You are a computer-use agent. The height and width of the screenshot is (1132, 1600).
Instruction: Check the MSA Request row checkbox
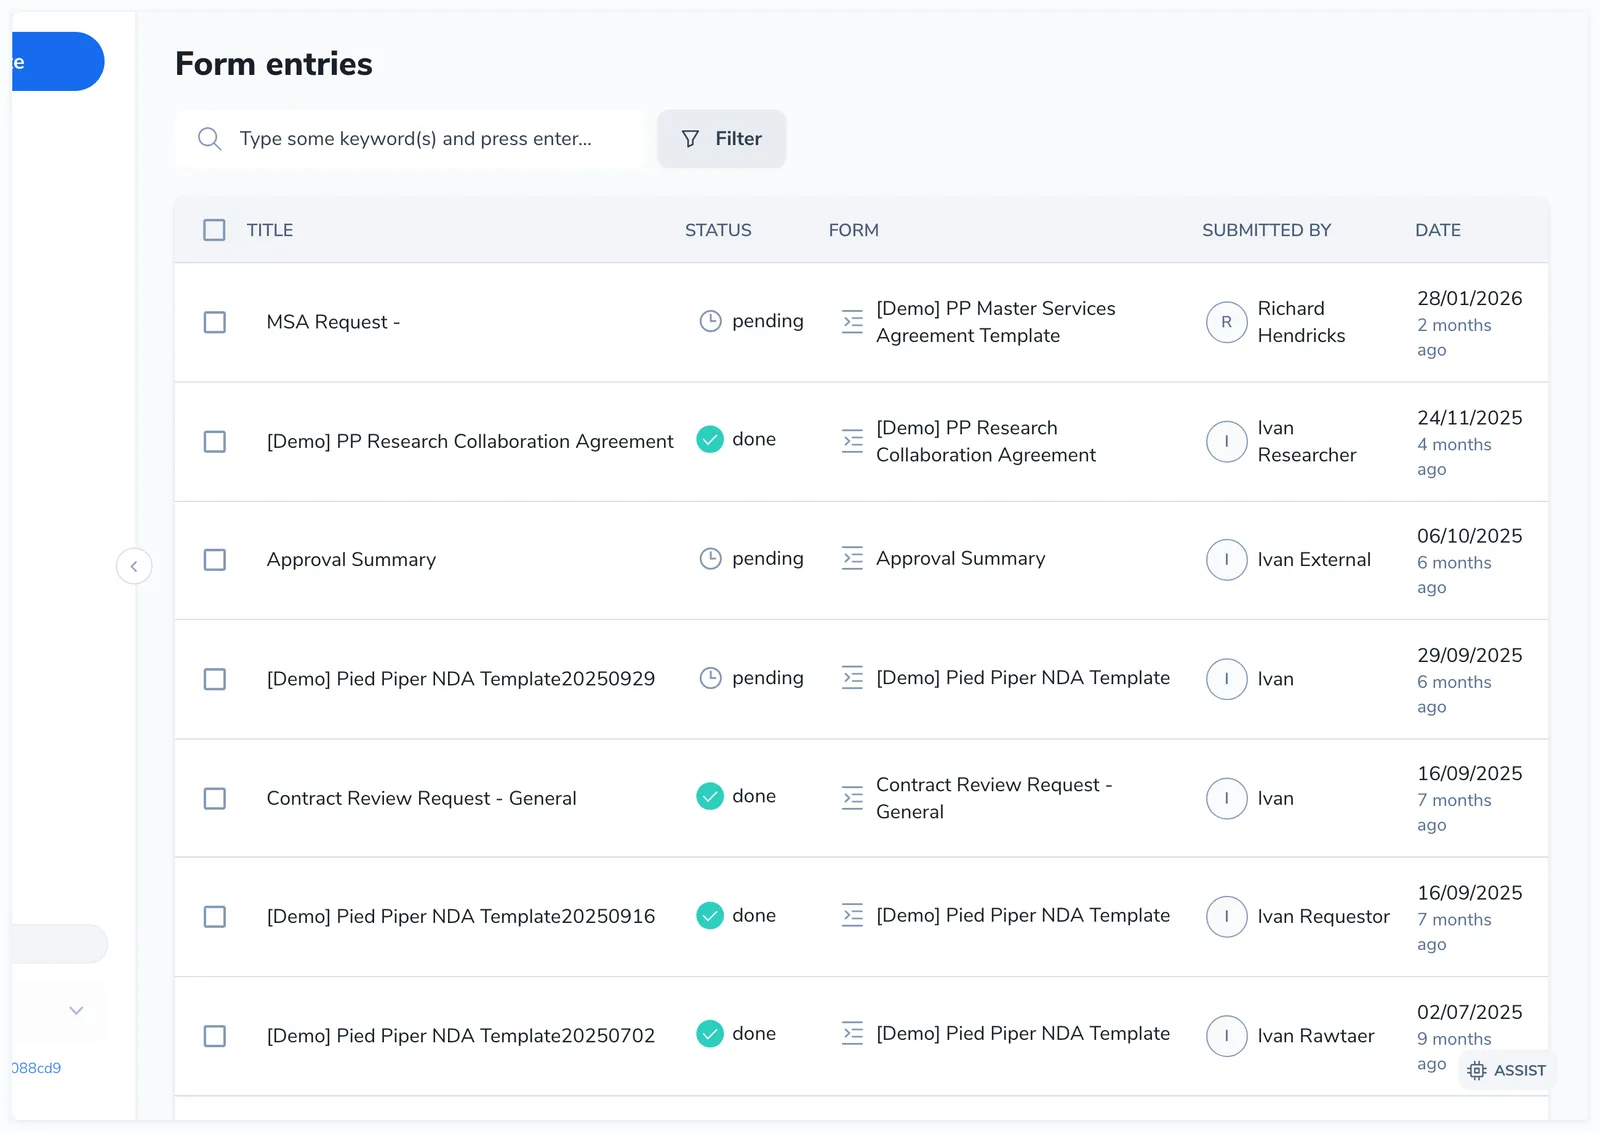tap(215, 322)
